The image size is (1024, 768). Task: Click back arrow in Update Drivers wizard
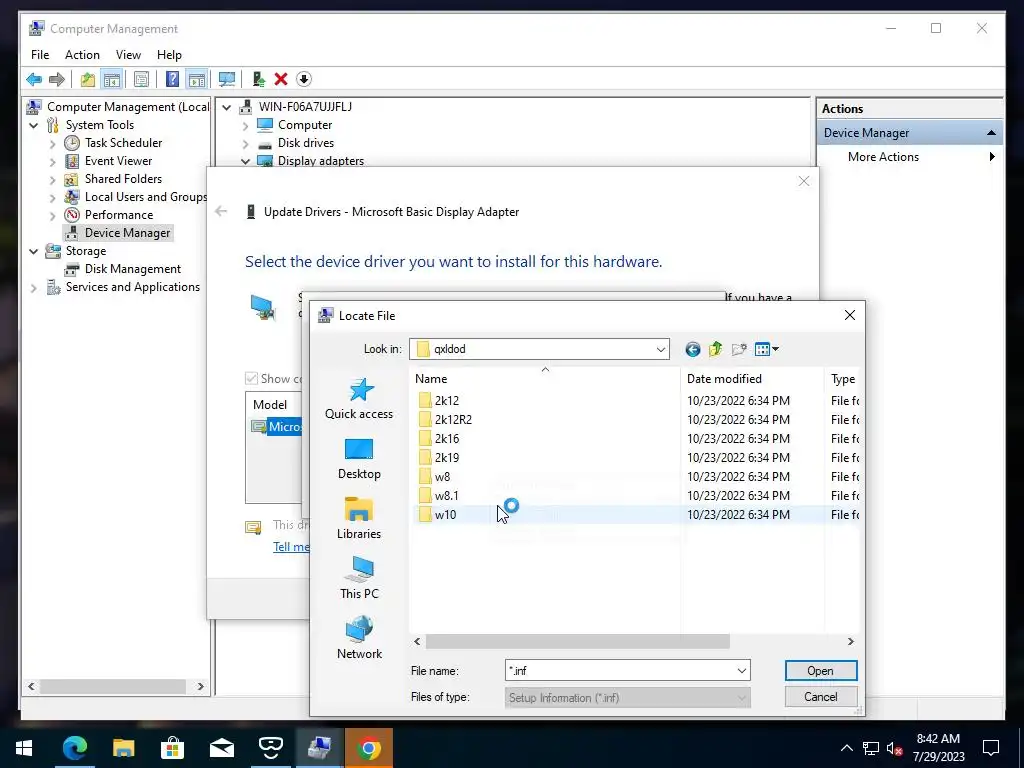click(x=221, y=211)
